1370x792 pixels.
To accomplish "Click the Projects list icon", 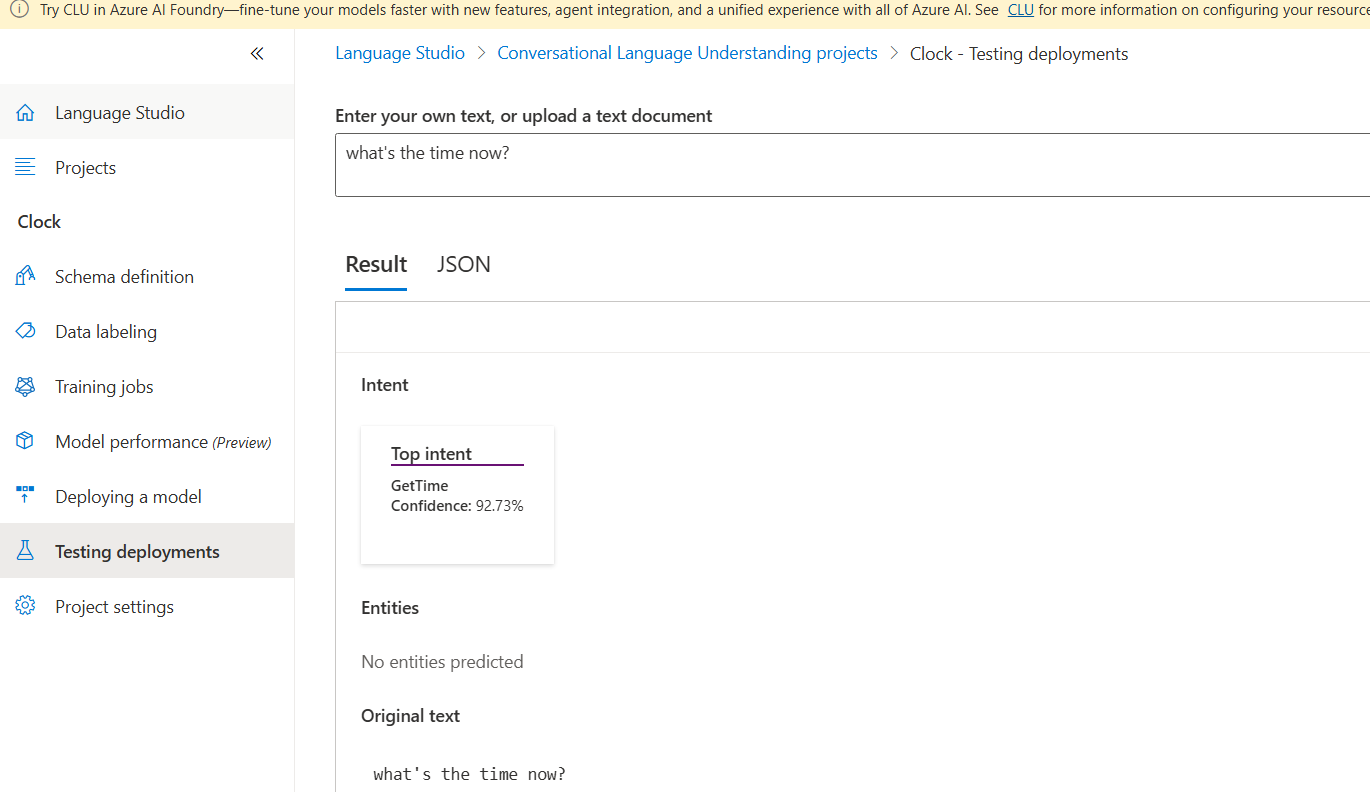I will (x=26, y=167).
